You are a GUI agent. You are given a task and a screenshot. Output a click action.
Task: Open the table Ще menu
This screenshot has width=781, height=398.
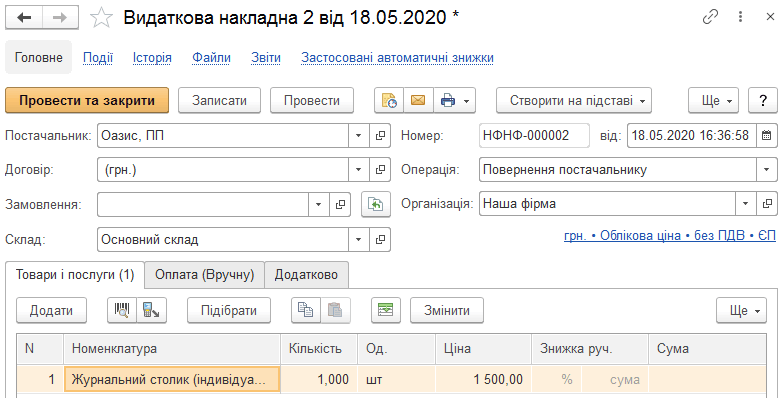(741, 310)
